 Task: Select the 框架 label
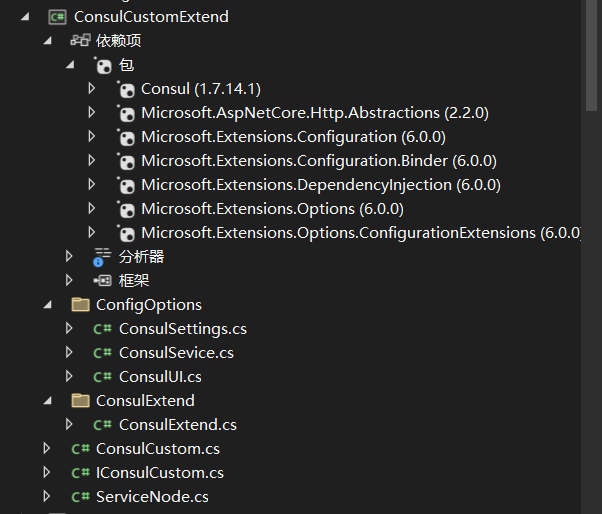(134, 281)
